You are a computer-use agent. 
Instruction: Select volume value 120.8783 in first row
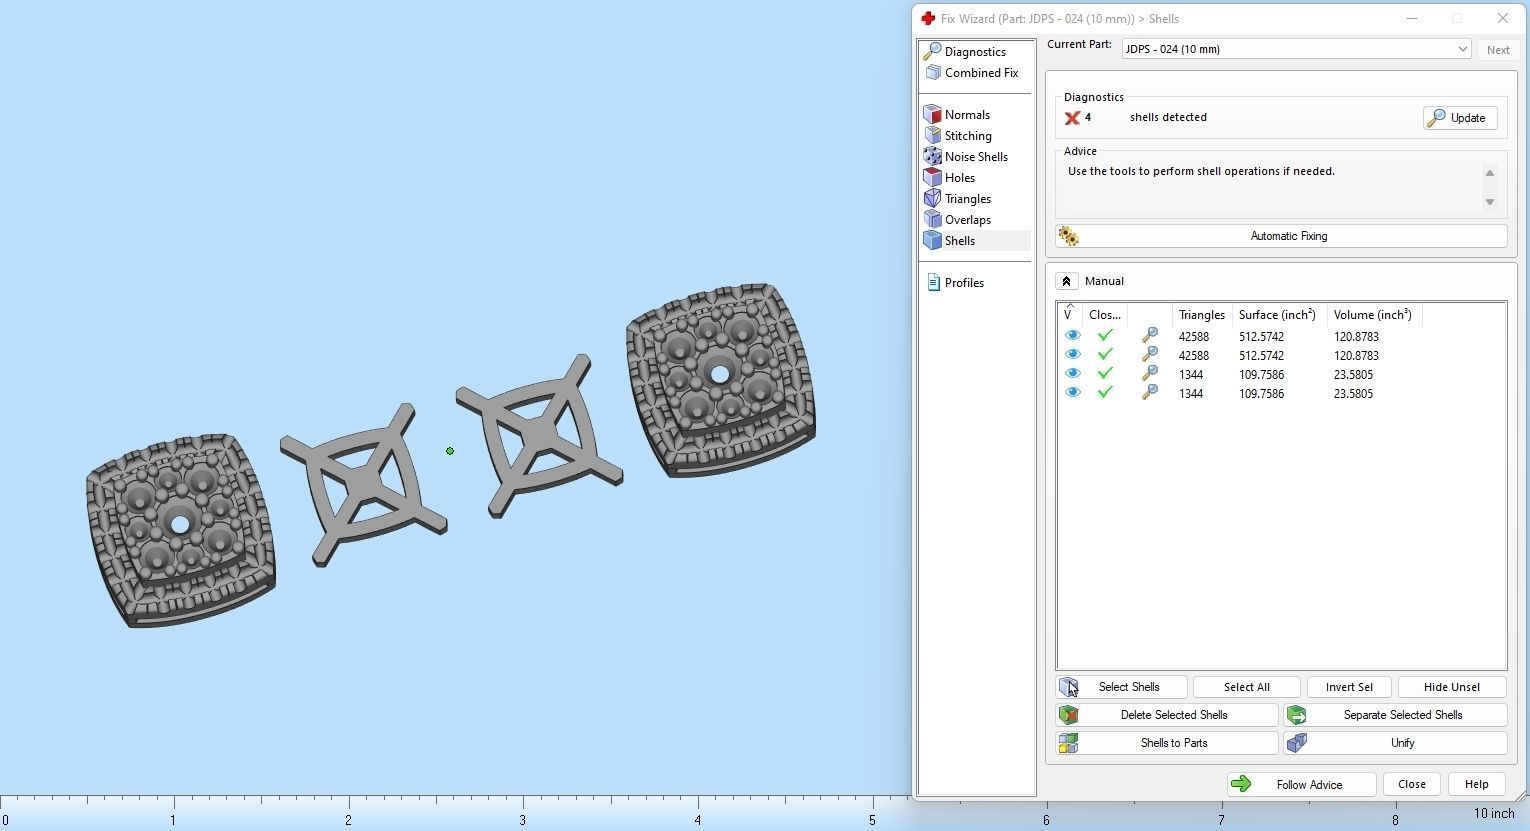[1356, 337]
